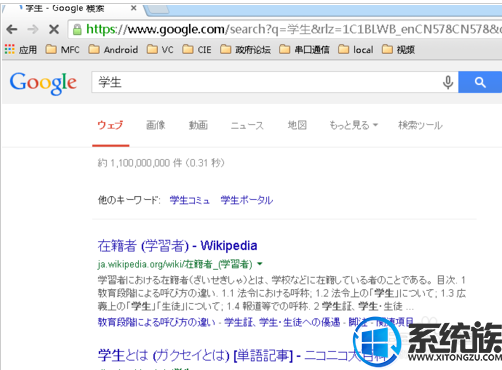Open a new browser tab
Viewport: 502px width, 370px height.
[x=157, y=9]
